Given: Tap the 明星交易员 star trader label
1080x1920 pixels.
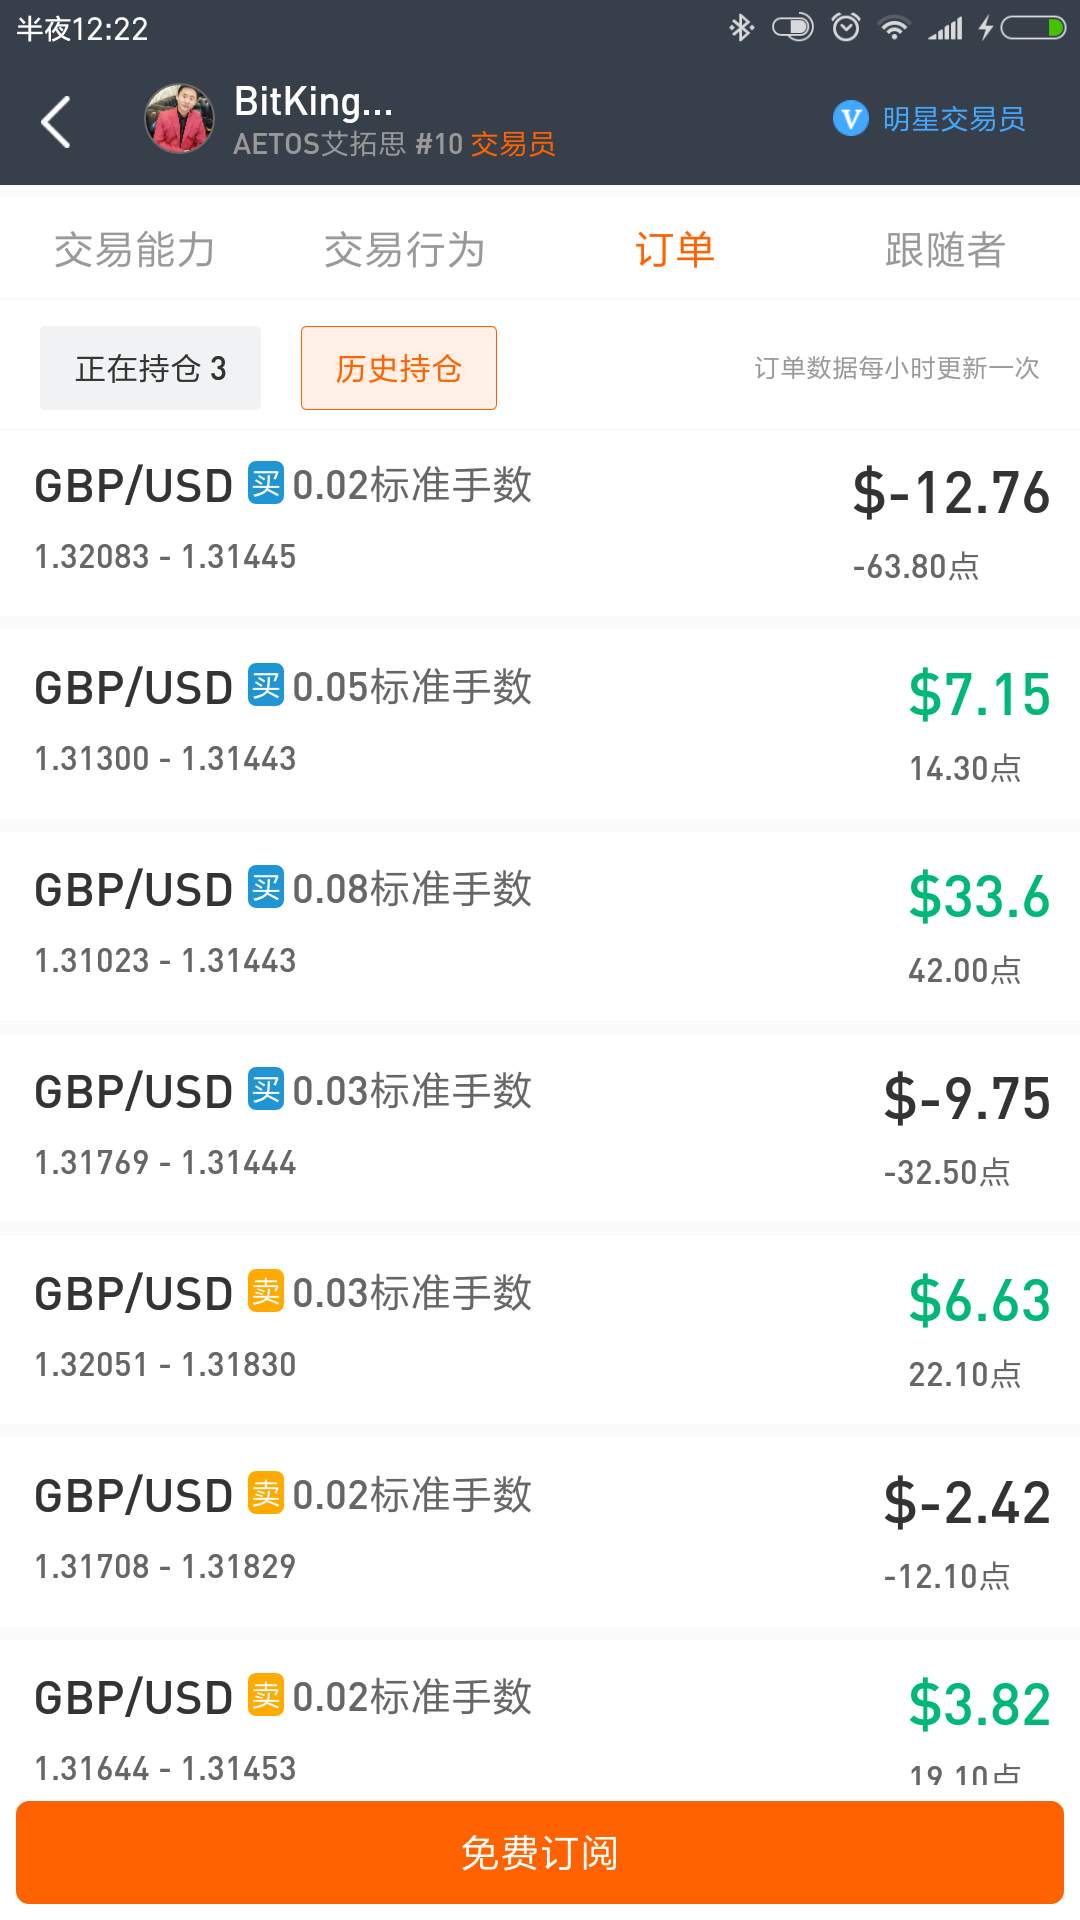Looking at the screenshot, I should point(953,119).
